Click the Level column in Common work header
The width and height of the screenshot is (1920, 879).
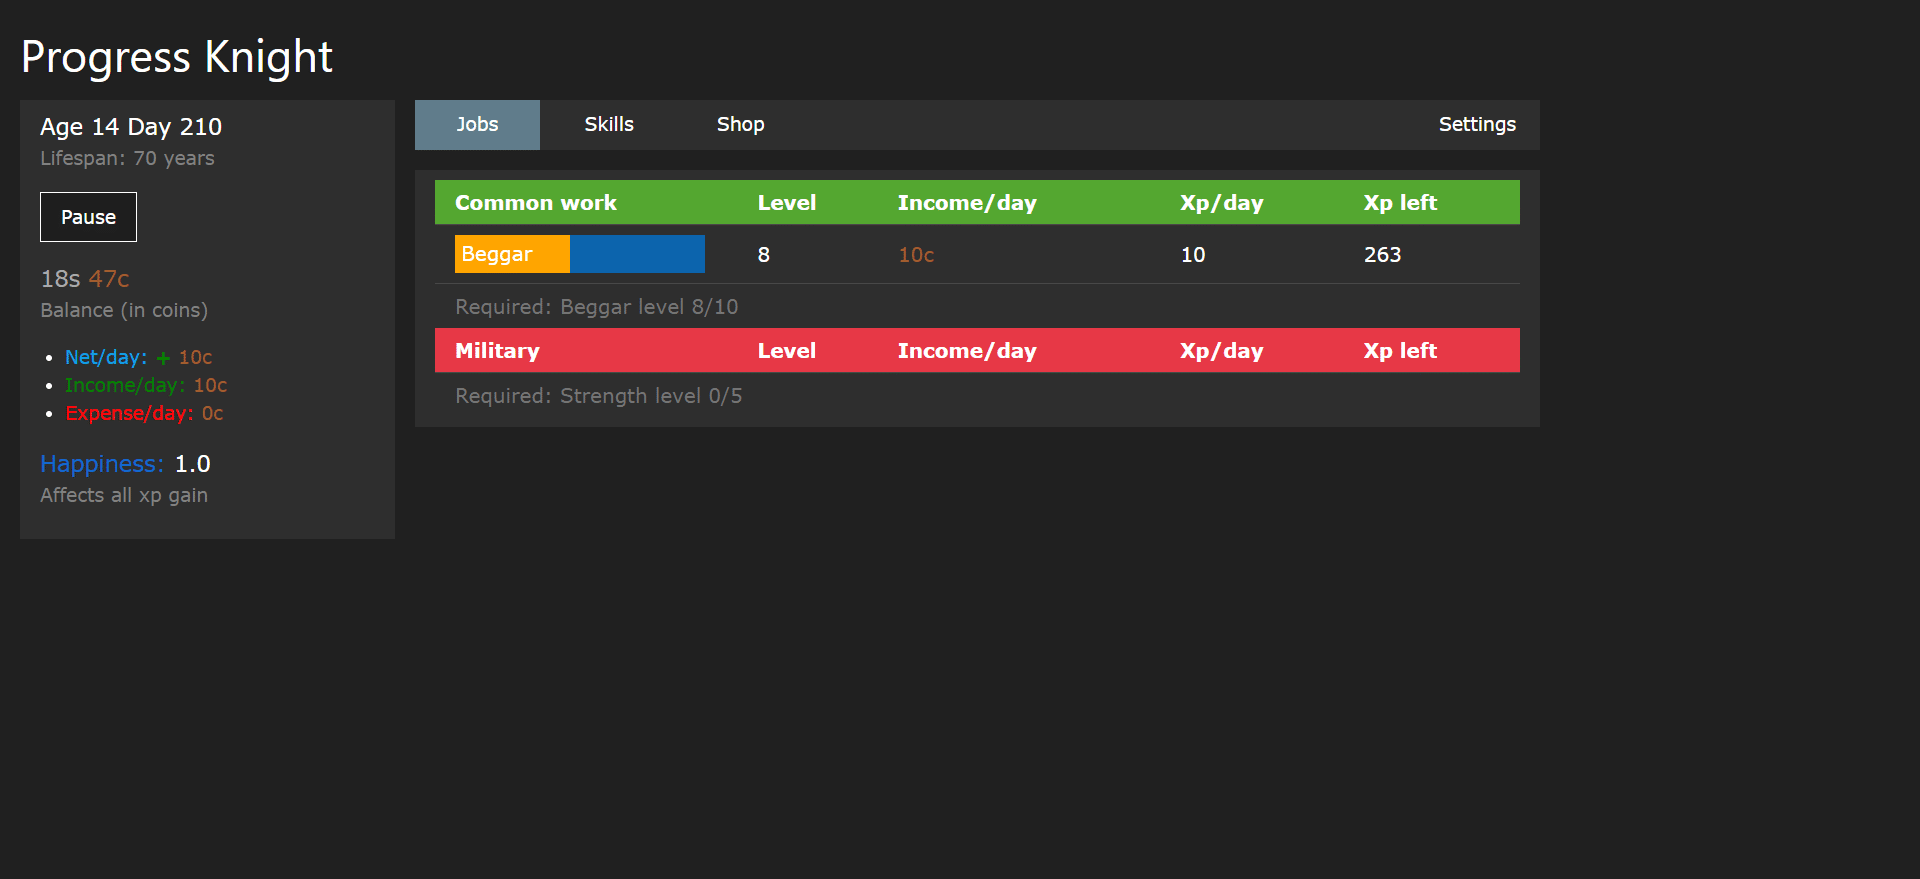point(787,203)
